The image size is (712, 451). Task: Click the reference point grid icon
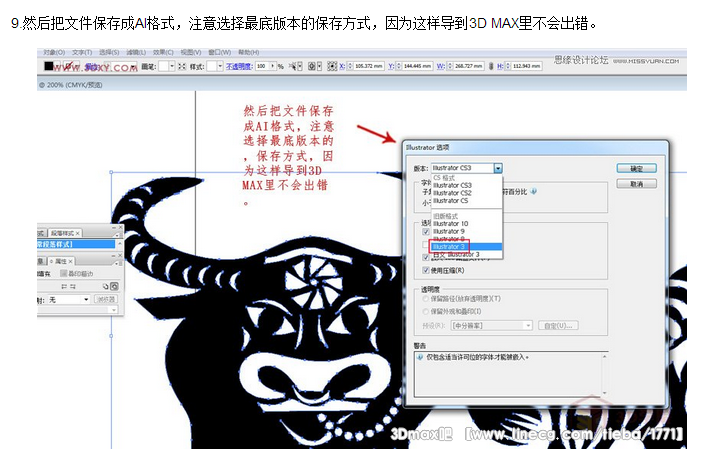tap(332, 66)
